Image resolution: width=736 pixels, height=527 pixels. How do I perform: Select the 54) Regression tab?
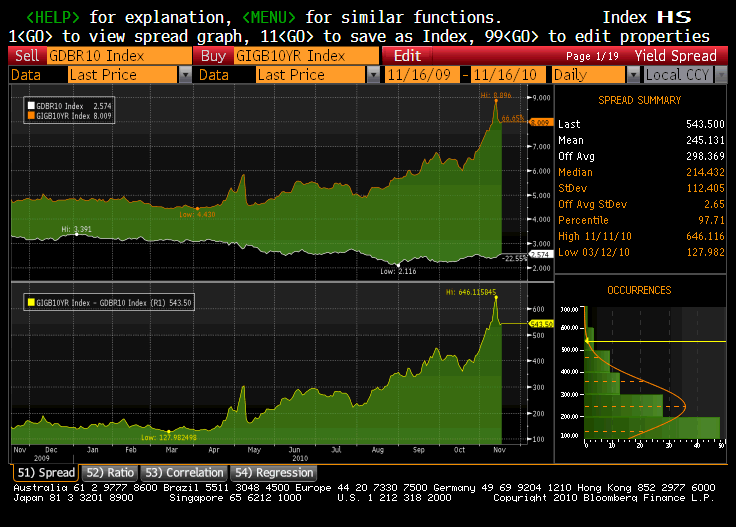(273, 472)
